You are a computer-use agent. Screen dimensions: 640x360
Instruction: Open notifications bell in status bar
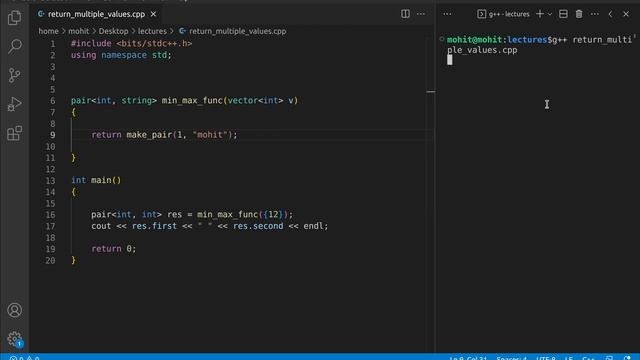pyautogui.click(x=627, y=358)
